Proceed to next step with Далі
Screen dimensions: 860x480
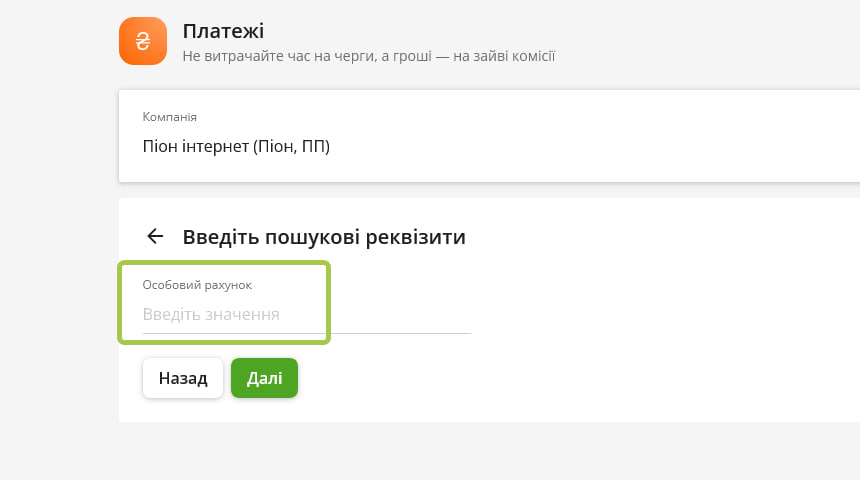264,378
